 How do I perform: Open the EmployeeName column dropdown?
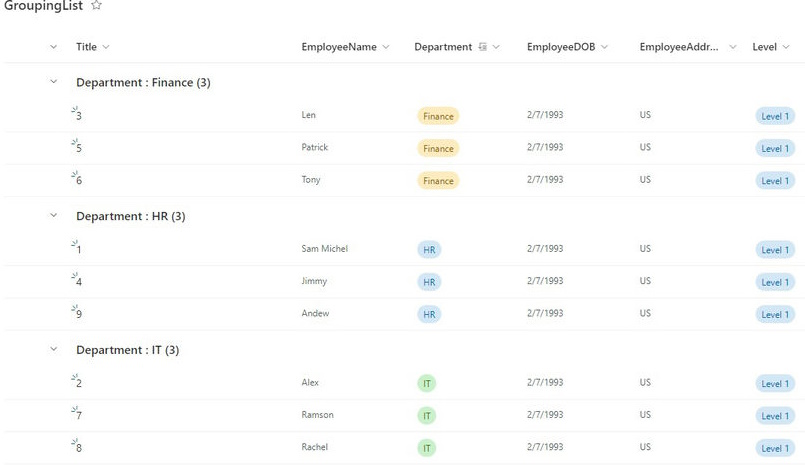(386, 47)
